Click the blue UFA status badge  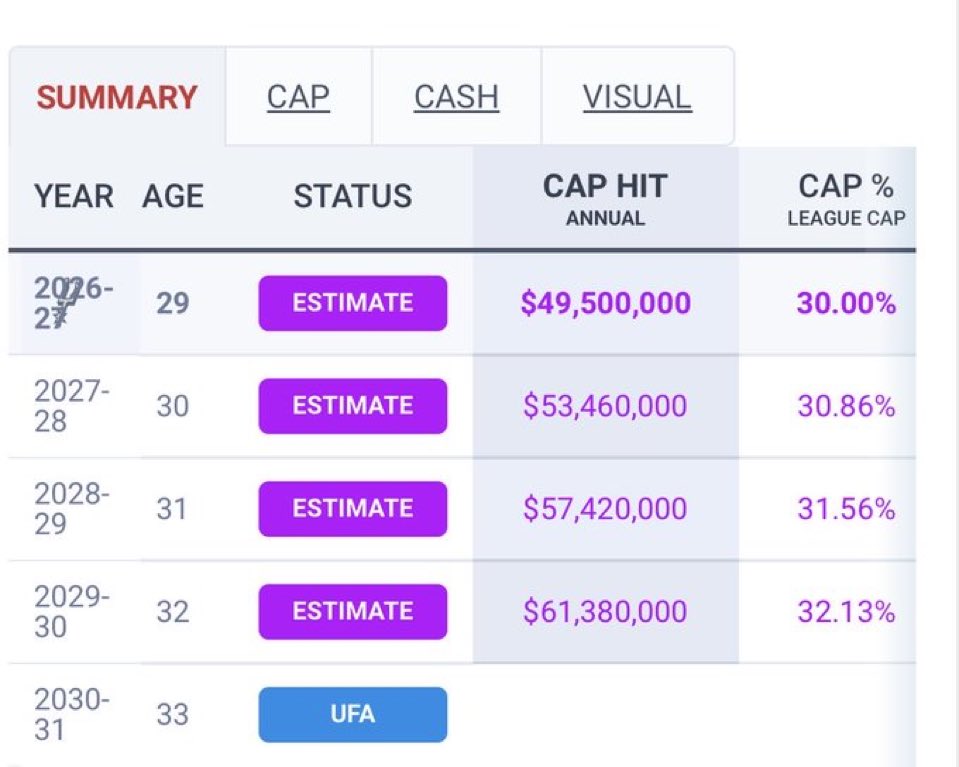tap(353, 714)
